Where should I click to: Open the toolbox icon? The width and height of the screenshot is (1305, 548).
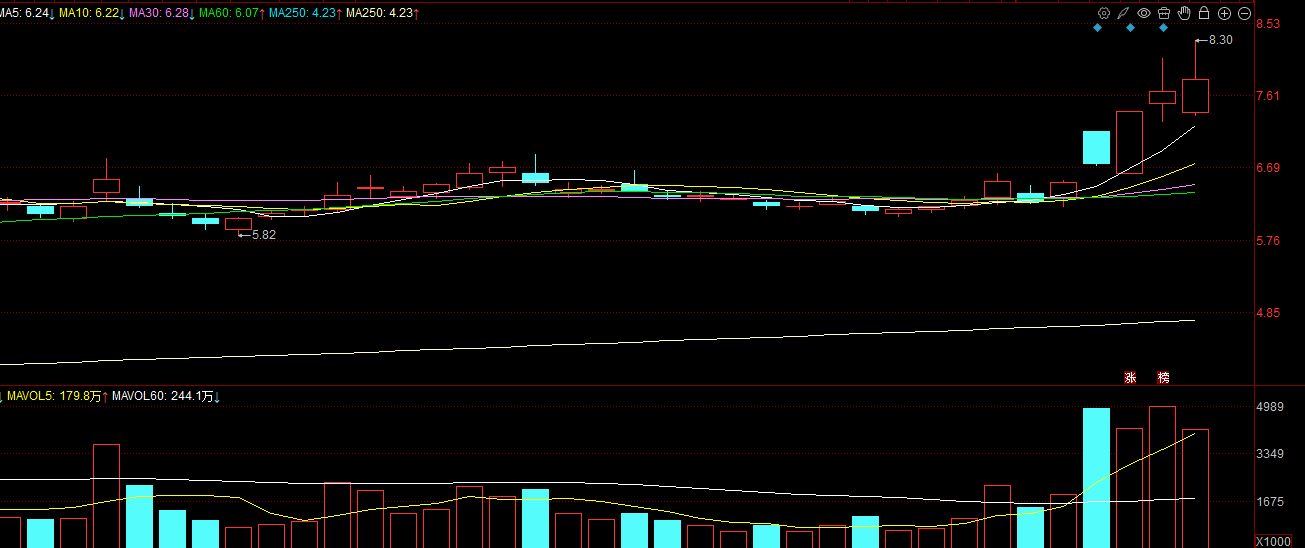coord(1164,13)
